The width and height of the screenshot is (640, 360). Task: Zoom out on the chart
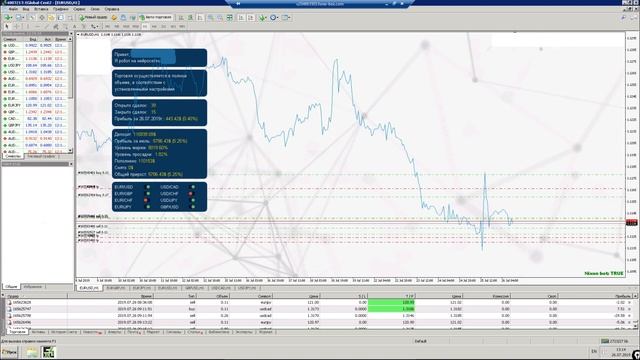pos(220,18)
